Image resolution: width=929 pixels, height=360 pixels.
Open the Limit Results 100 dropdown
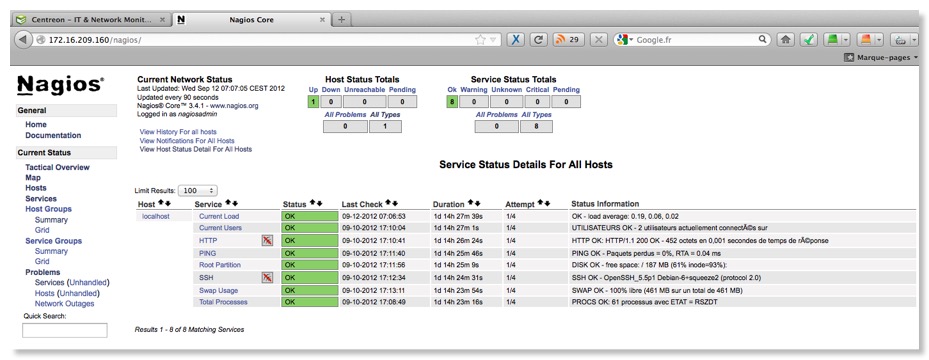pos(198,191)
